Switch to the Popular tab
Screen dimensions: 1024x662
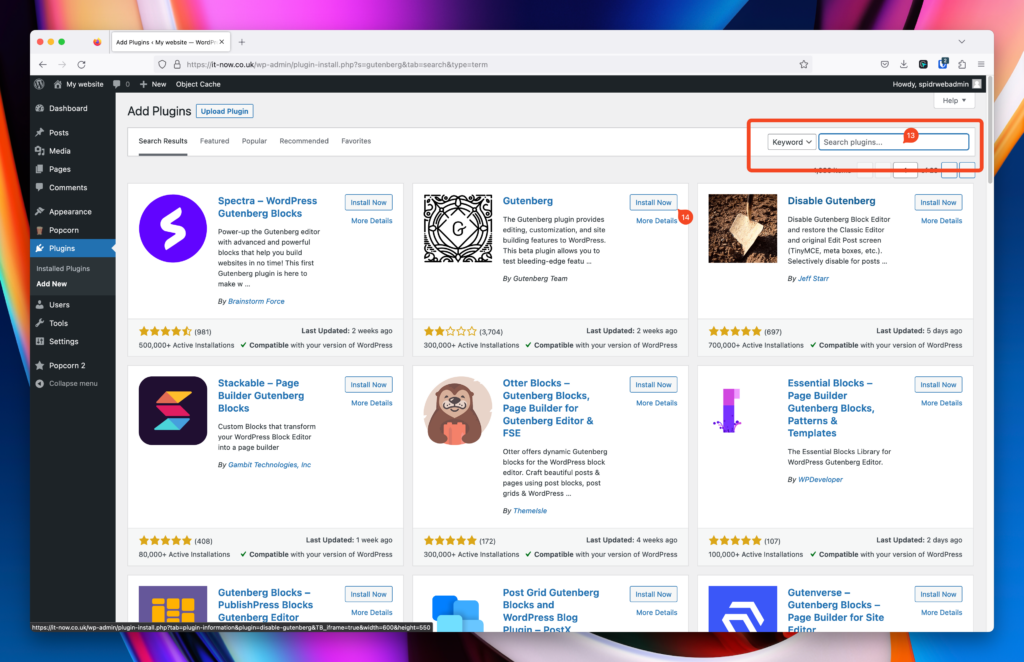click(254, 141)
